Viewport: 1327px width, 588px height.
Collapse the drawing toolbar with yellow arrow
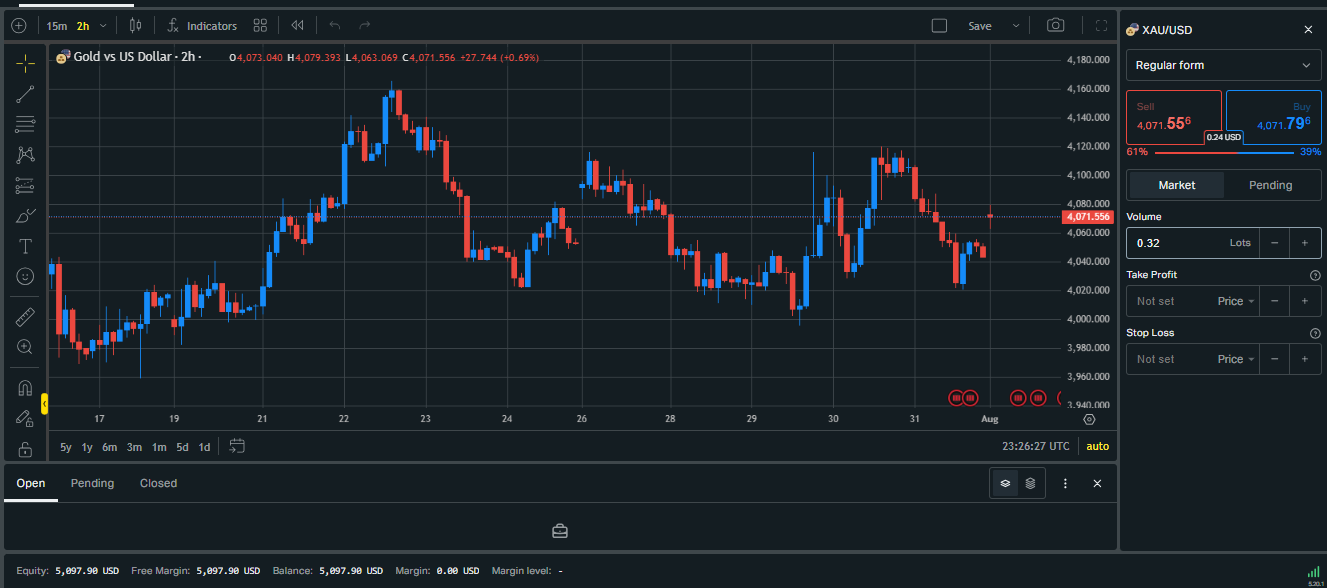click(44, 403)
